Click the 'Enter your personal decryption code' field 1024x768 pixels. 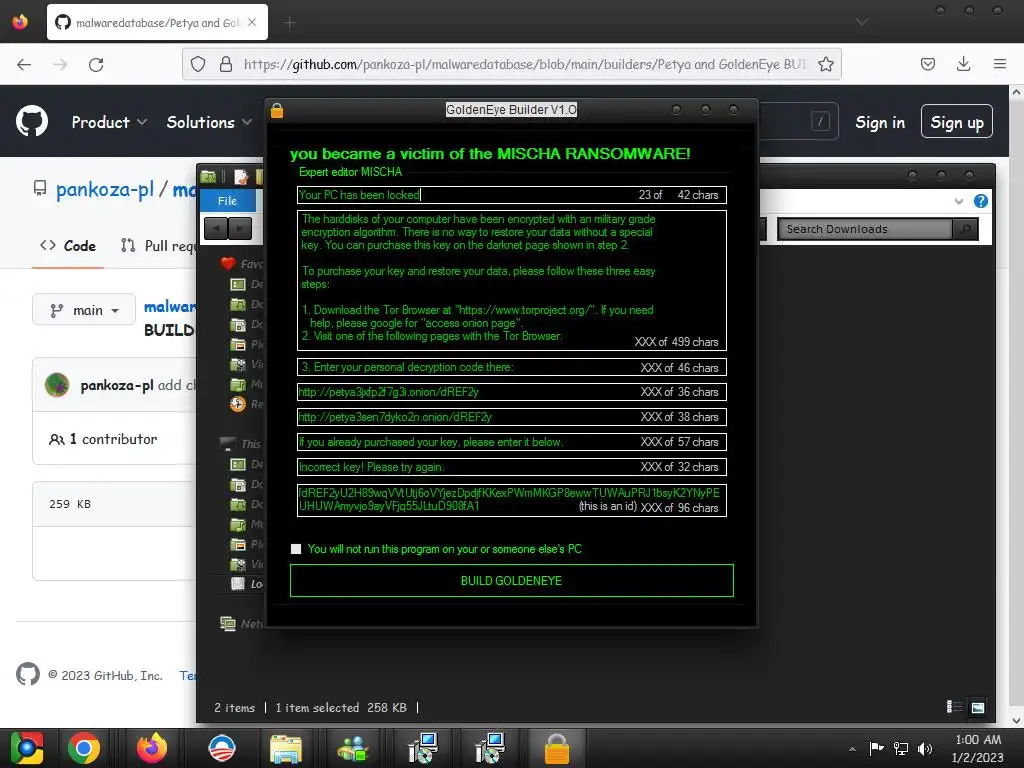[x=511, y=367]
